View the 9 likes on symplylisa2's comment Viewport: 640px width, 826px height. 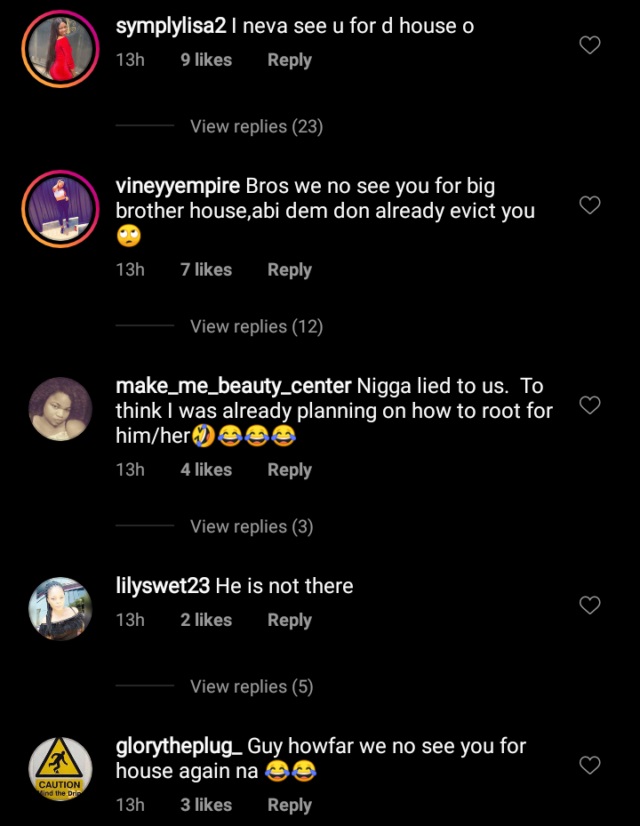[x=206, y=60]
